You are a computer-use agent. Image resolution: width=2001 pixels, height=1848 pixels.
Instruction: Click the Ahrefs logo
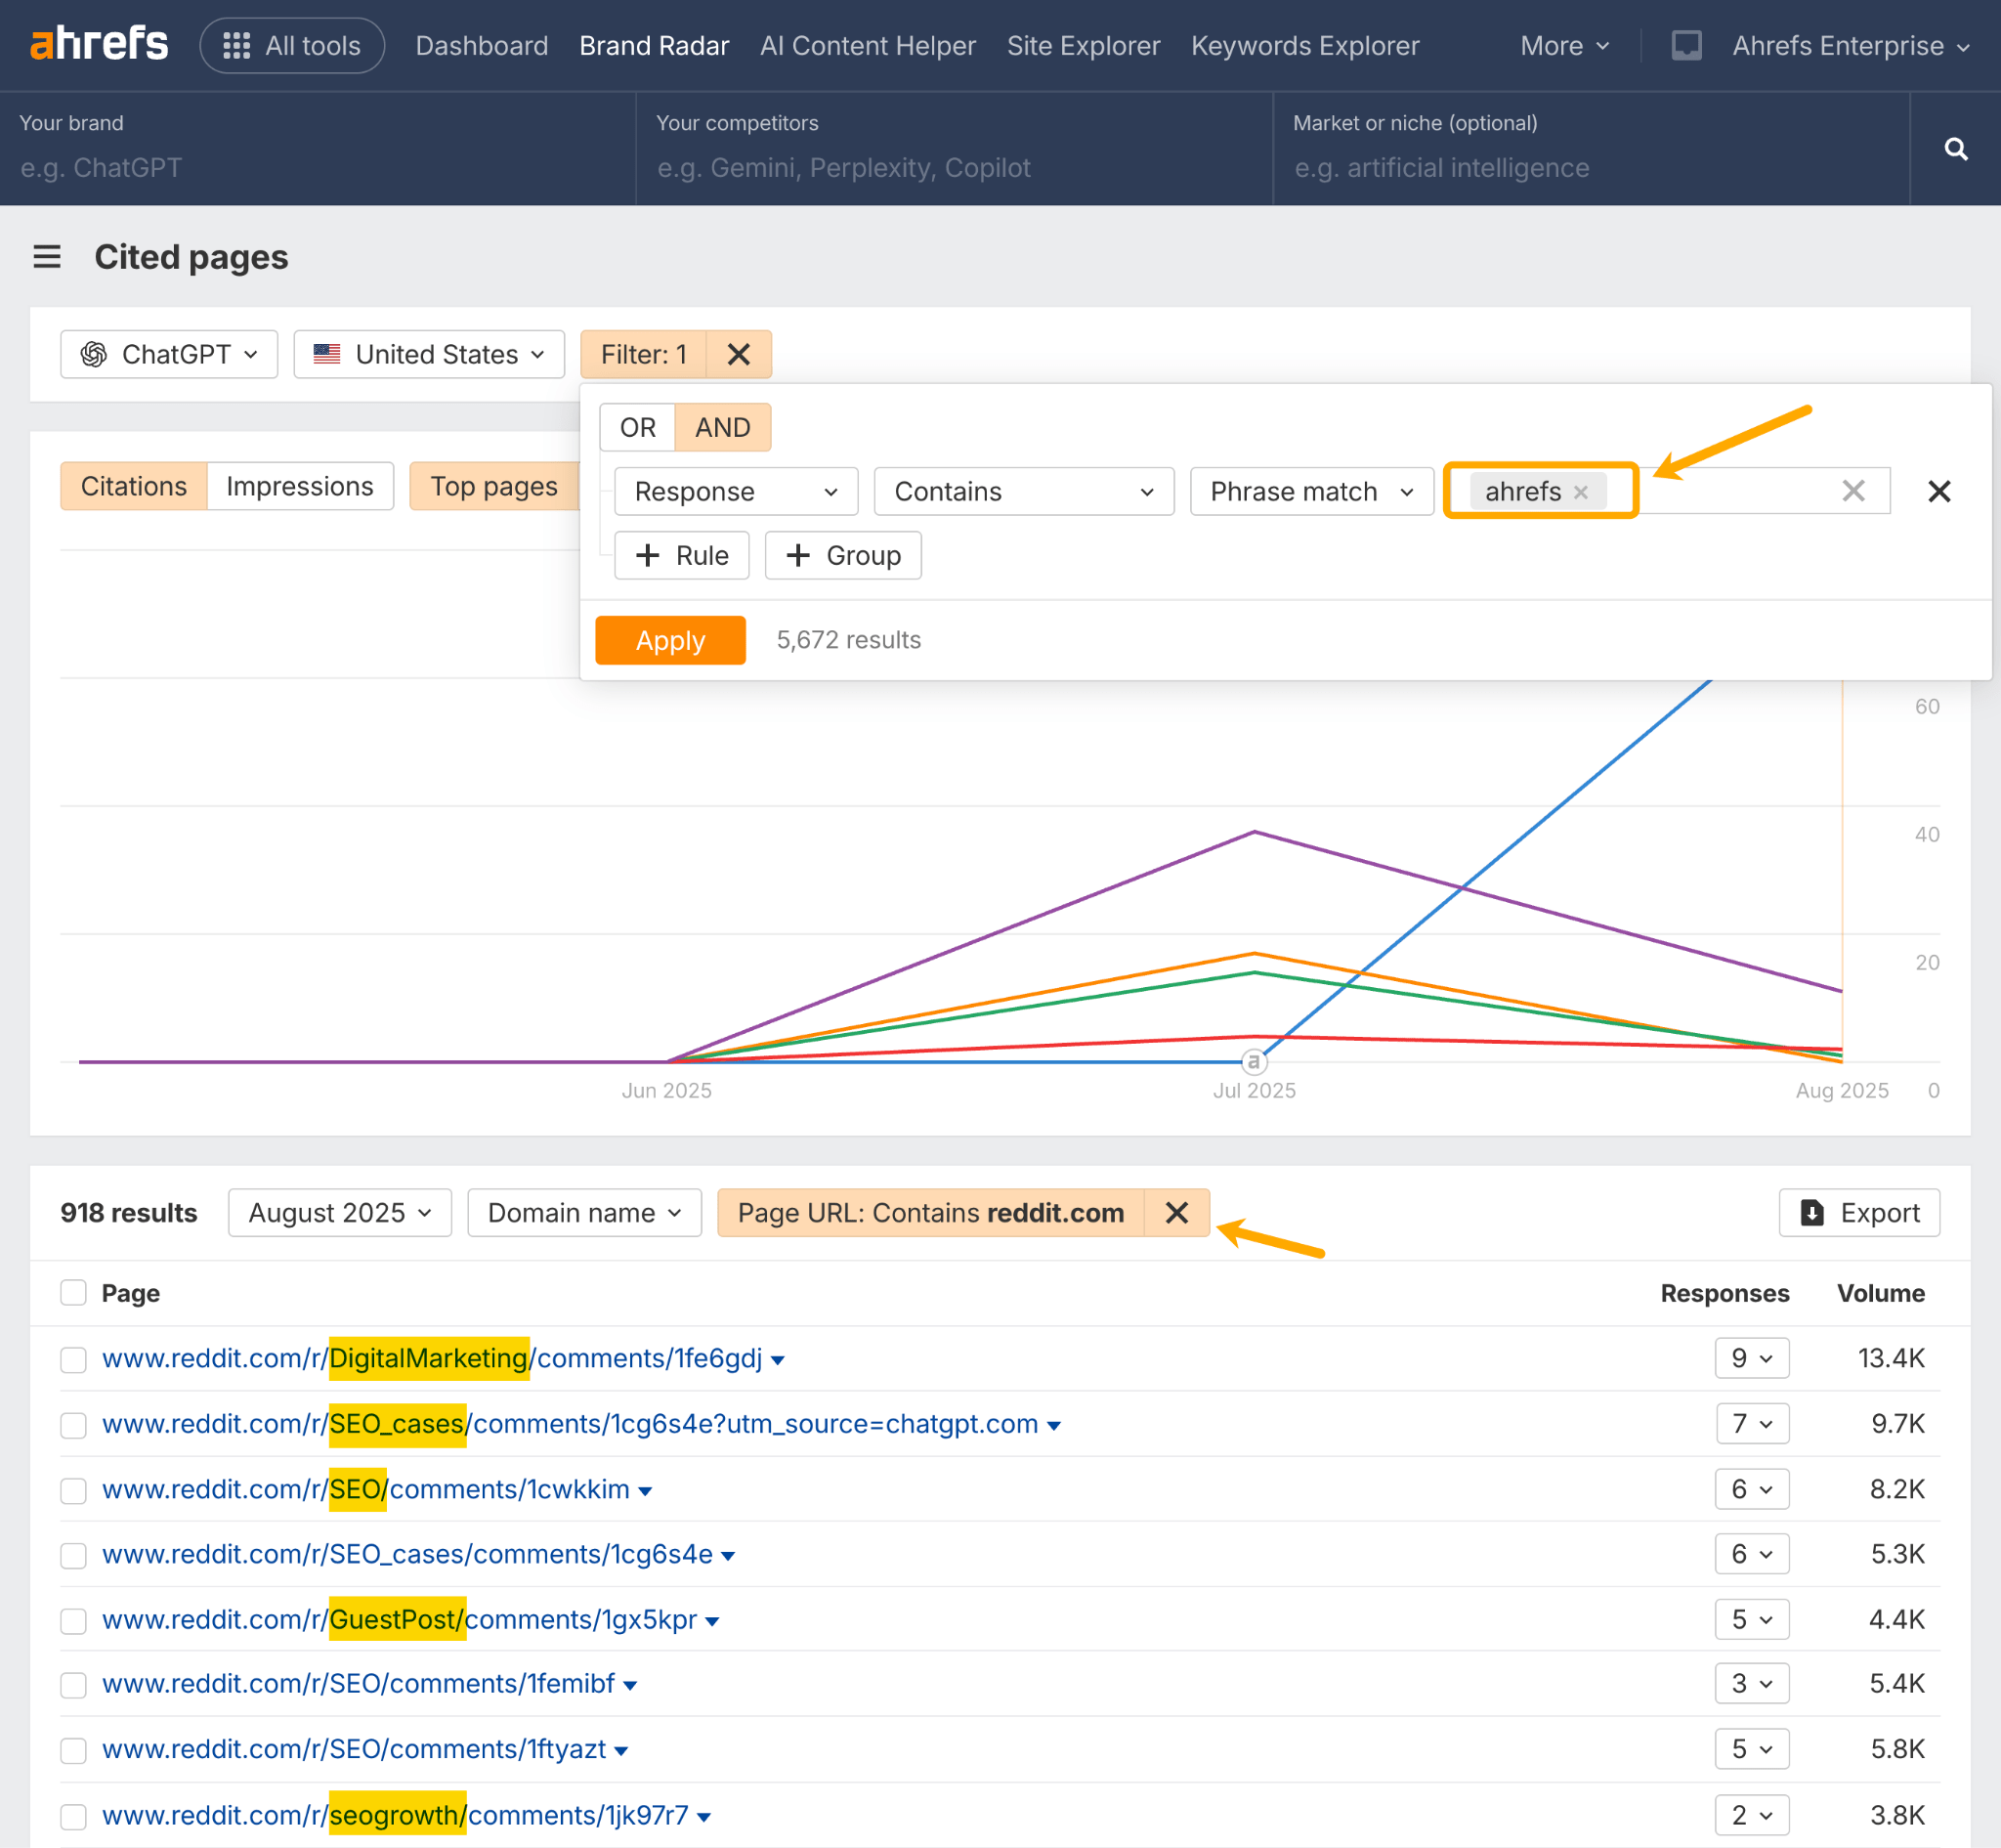click(99, 43)
